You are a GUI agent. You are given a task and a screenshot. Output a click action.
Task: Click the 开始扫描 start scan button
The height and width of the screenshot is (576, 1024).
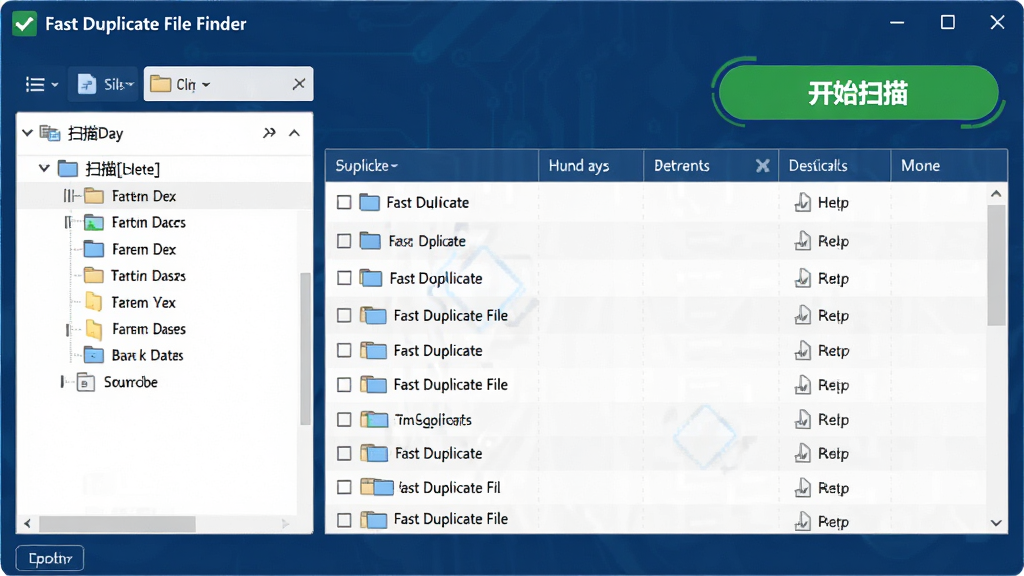[858, 93]
